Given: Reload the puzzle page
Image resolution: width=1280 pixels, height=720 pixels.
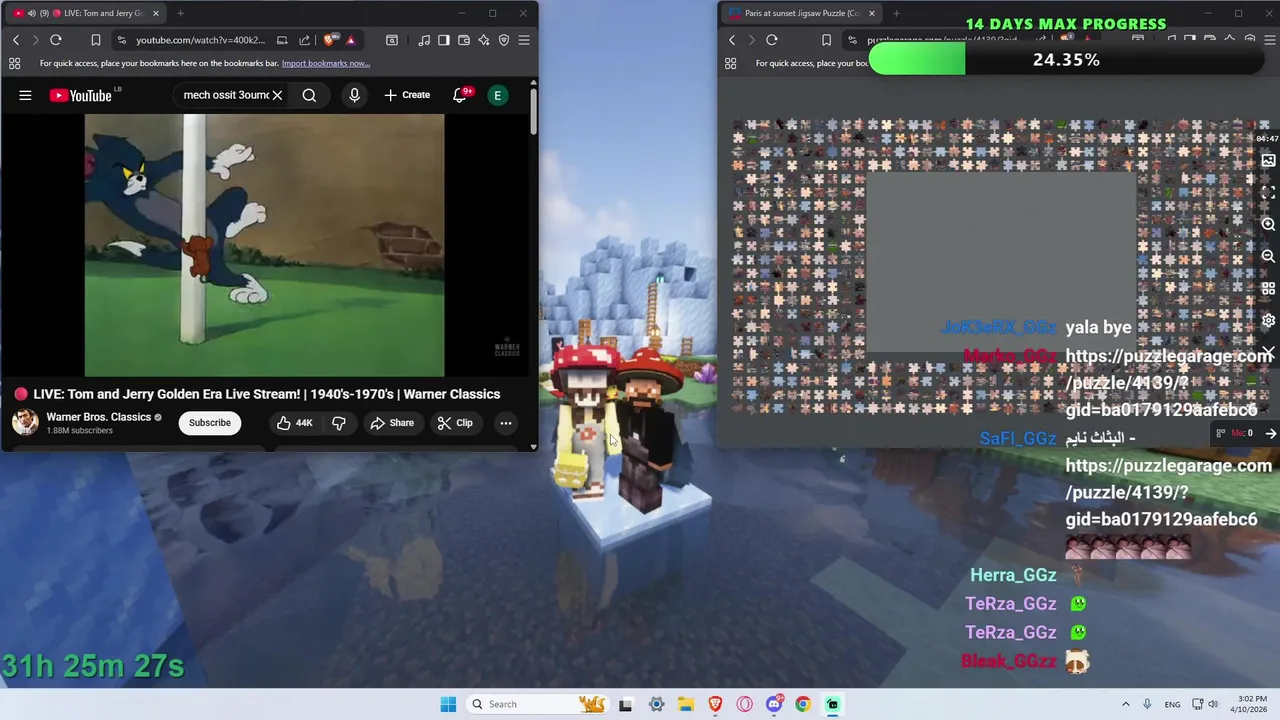Looking at the screenshot, I should tap(772, 40).
